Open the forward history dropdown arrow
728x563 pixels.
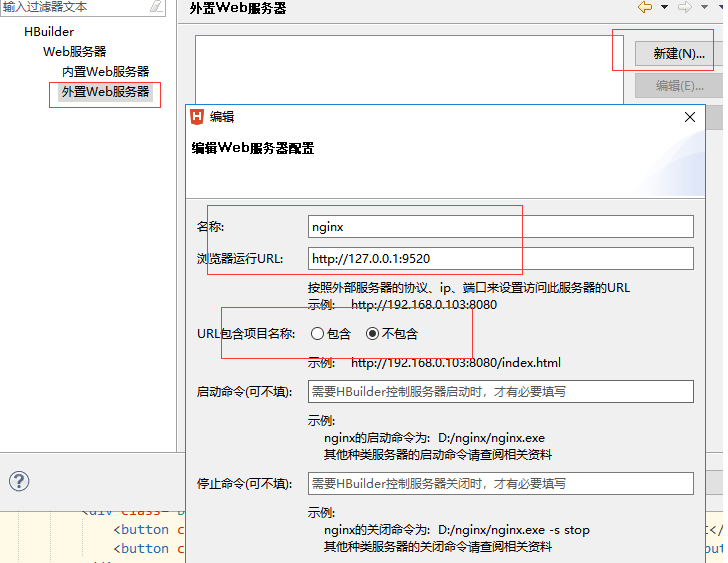704,7
